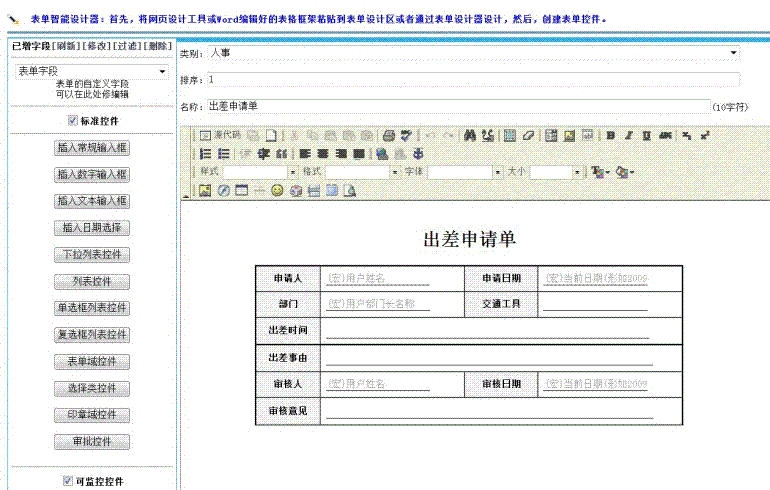The width and height of the screenshot is (770, 490).
Task: Toggle strikethrough formatting
Action: (x=665, y=135)
